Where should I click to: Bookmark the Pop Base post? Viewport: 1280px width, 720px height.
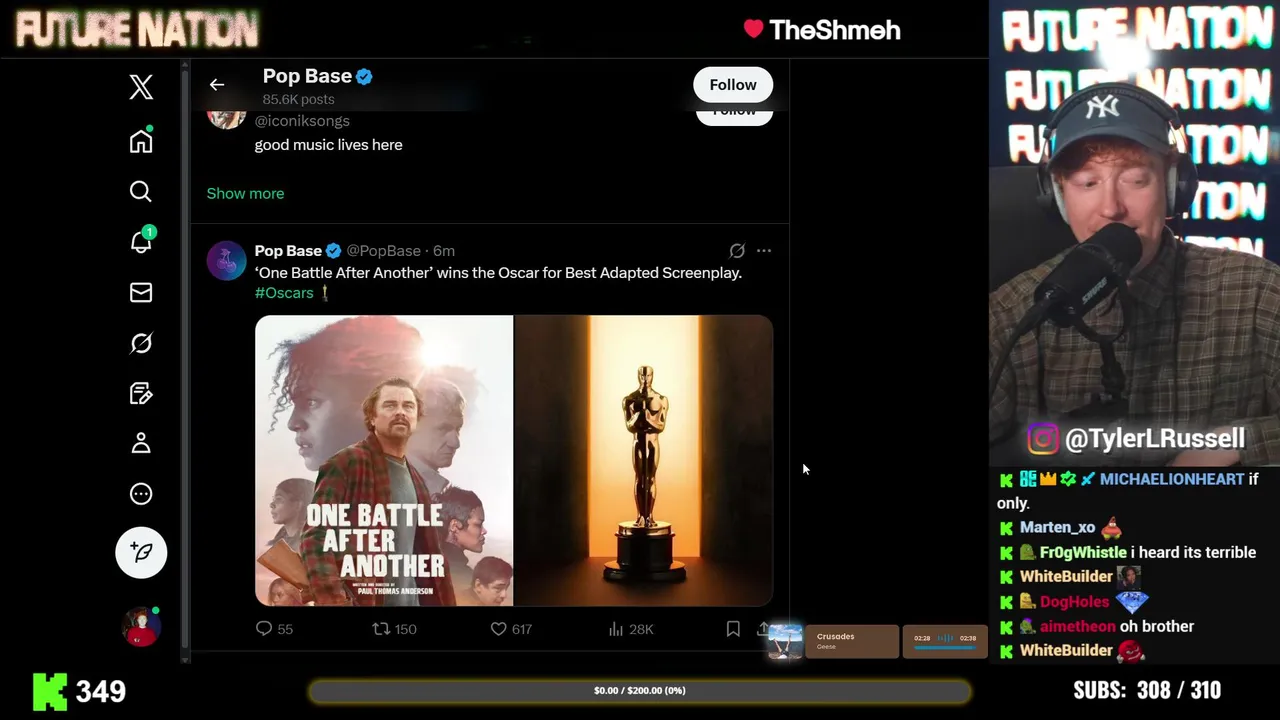click(x=733, y=629)
